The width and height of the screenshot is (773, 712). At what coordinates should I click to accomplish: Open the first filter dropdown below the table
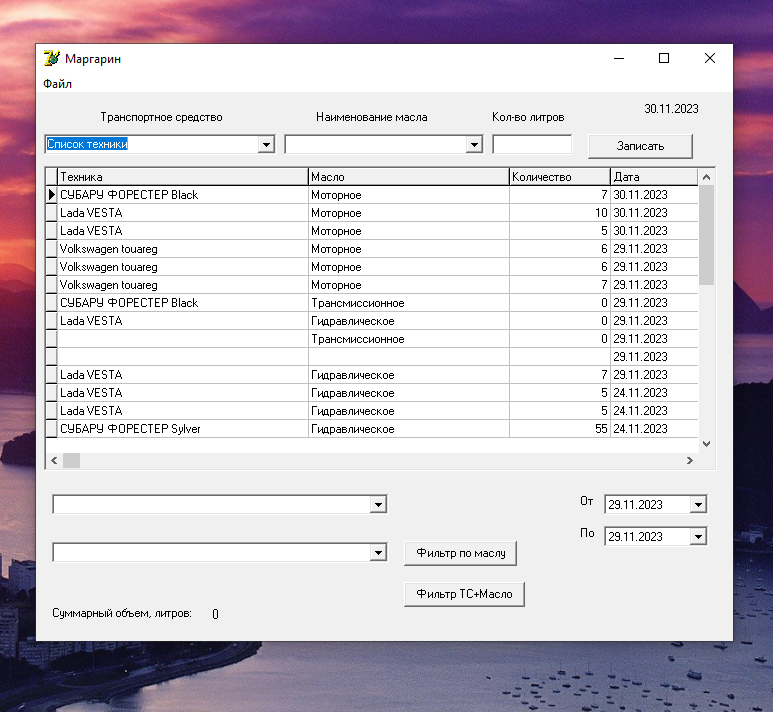tap(378, 504)
